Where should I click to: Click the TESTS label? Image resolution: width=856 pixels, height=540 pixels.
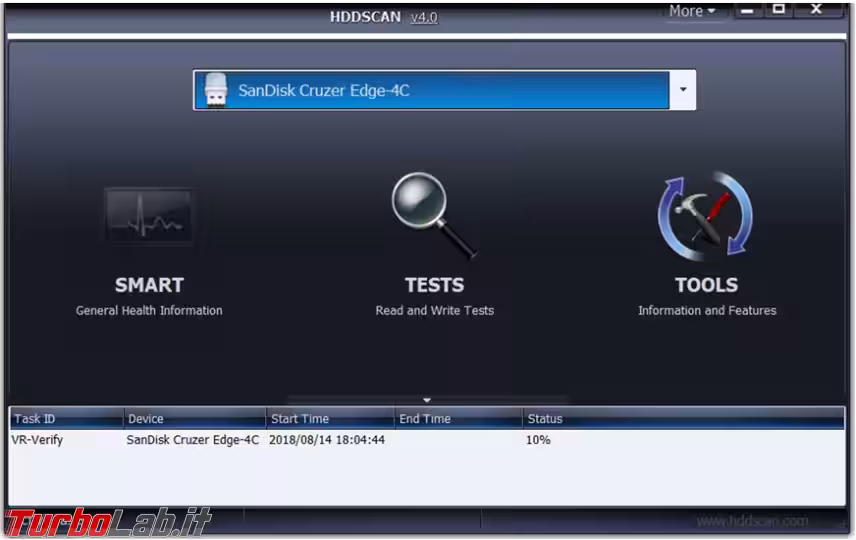(435, 285)
